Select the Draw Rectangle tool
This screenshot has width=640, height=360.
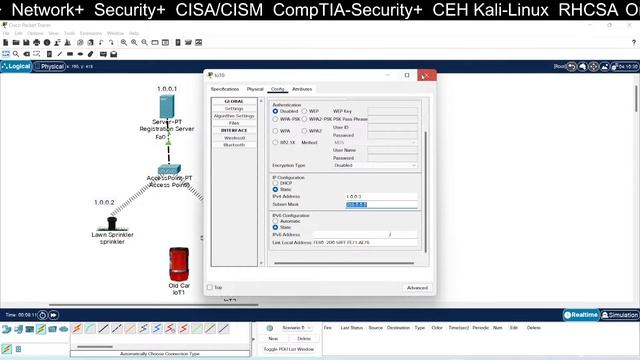70,54
